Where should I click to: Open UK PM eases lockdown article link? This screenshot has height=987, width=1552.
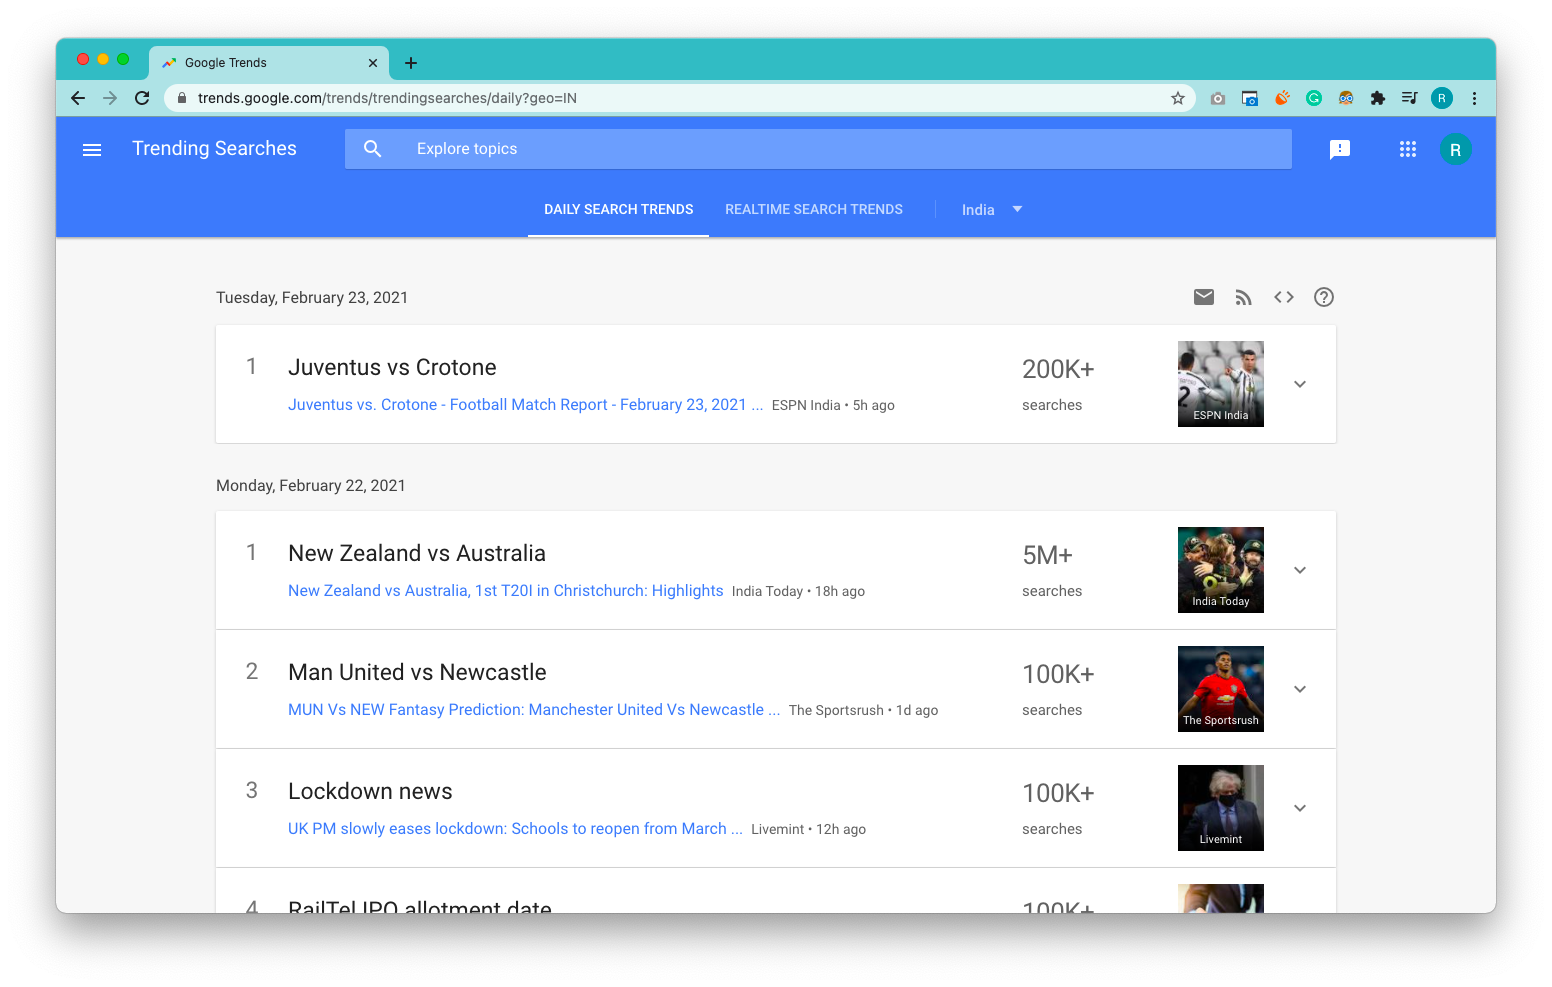pos(515,829)
